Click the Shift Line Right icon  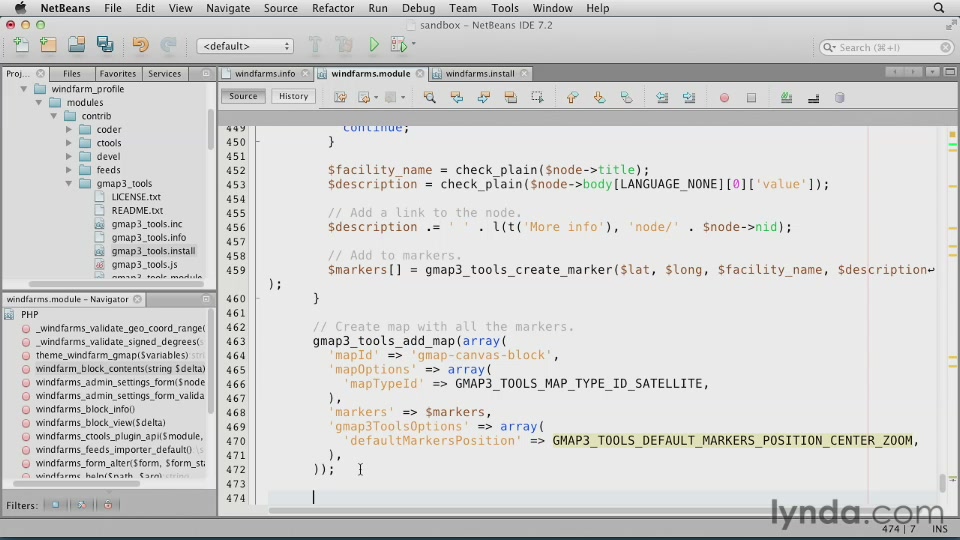click(x=689, y=97)
